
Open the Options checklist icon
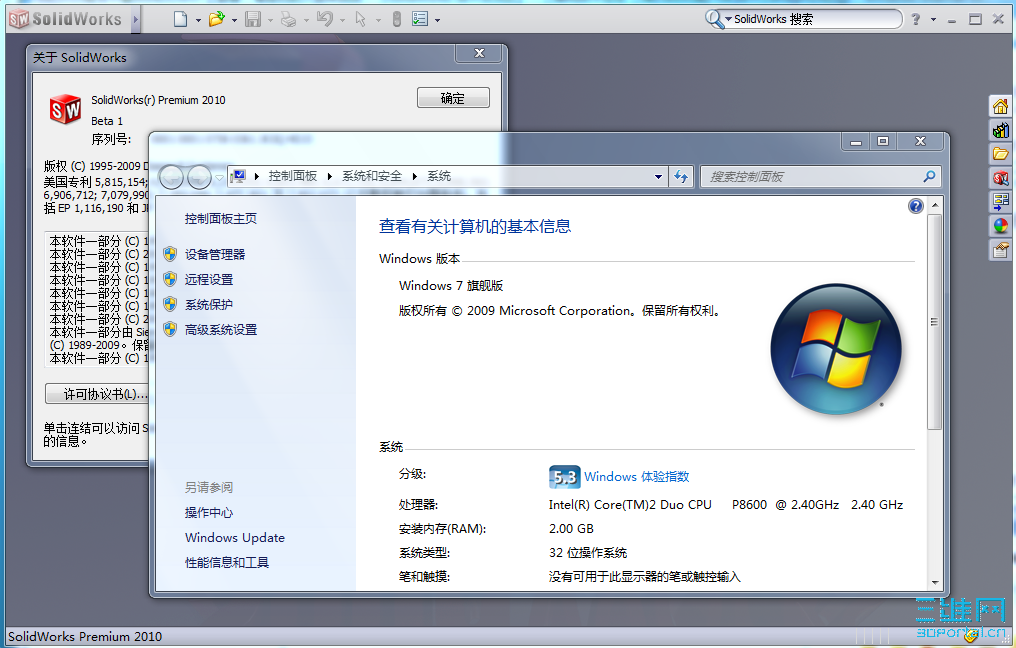click(420, 19)
